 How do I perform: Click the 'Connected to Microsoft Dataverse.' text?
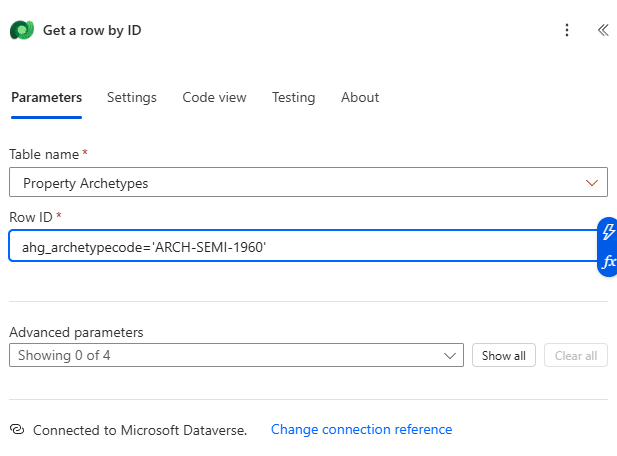140,430
